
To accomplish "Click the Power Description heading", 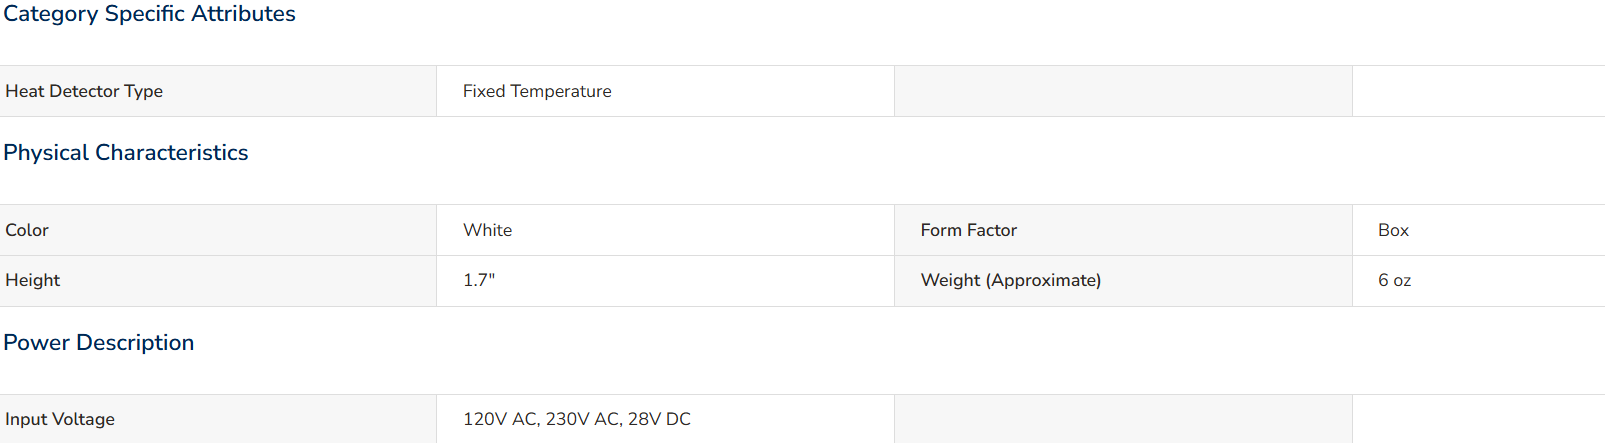I will tap(99, 342).
